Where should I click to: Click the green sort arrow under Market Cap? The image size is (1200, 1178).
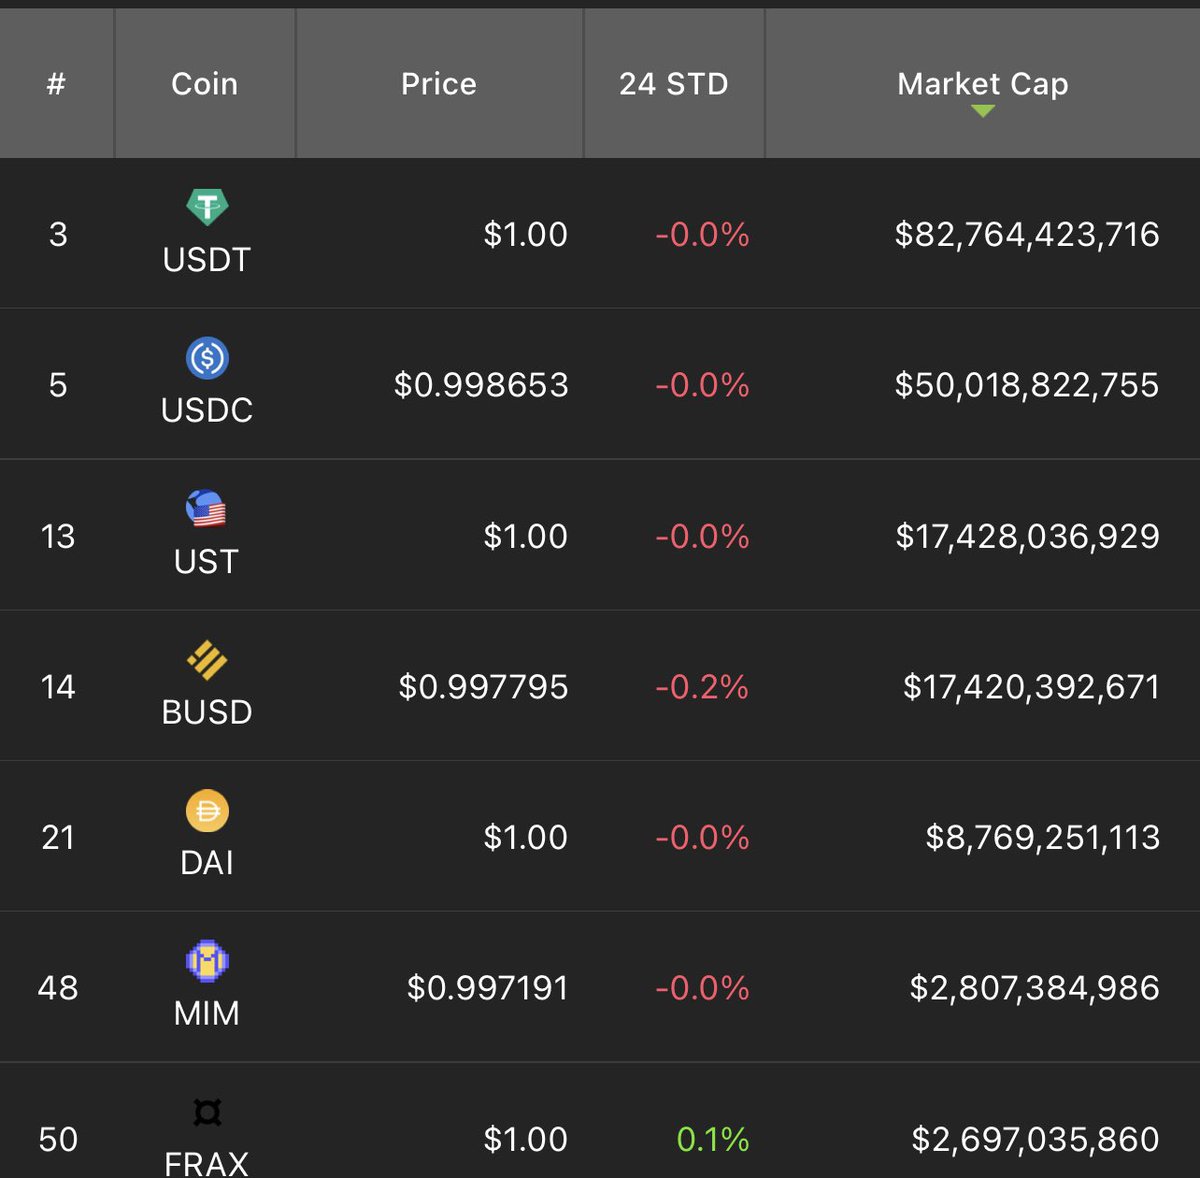click(983, 111)
